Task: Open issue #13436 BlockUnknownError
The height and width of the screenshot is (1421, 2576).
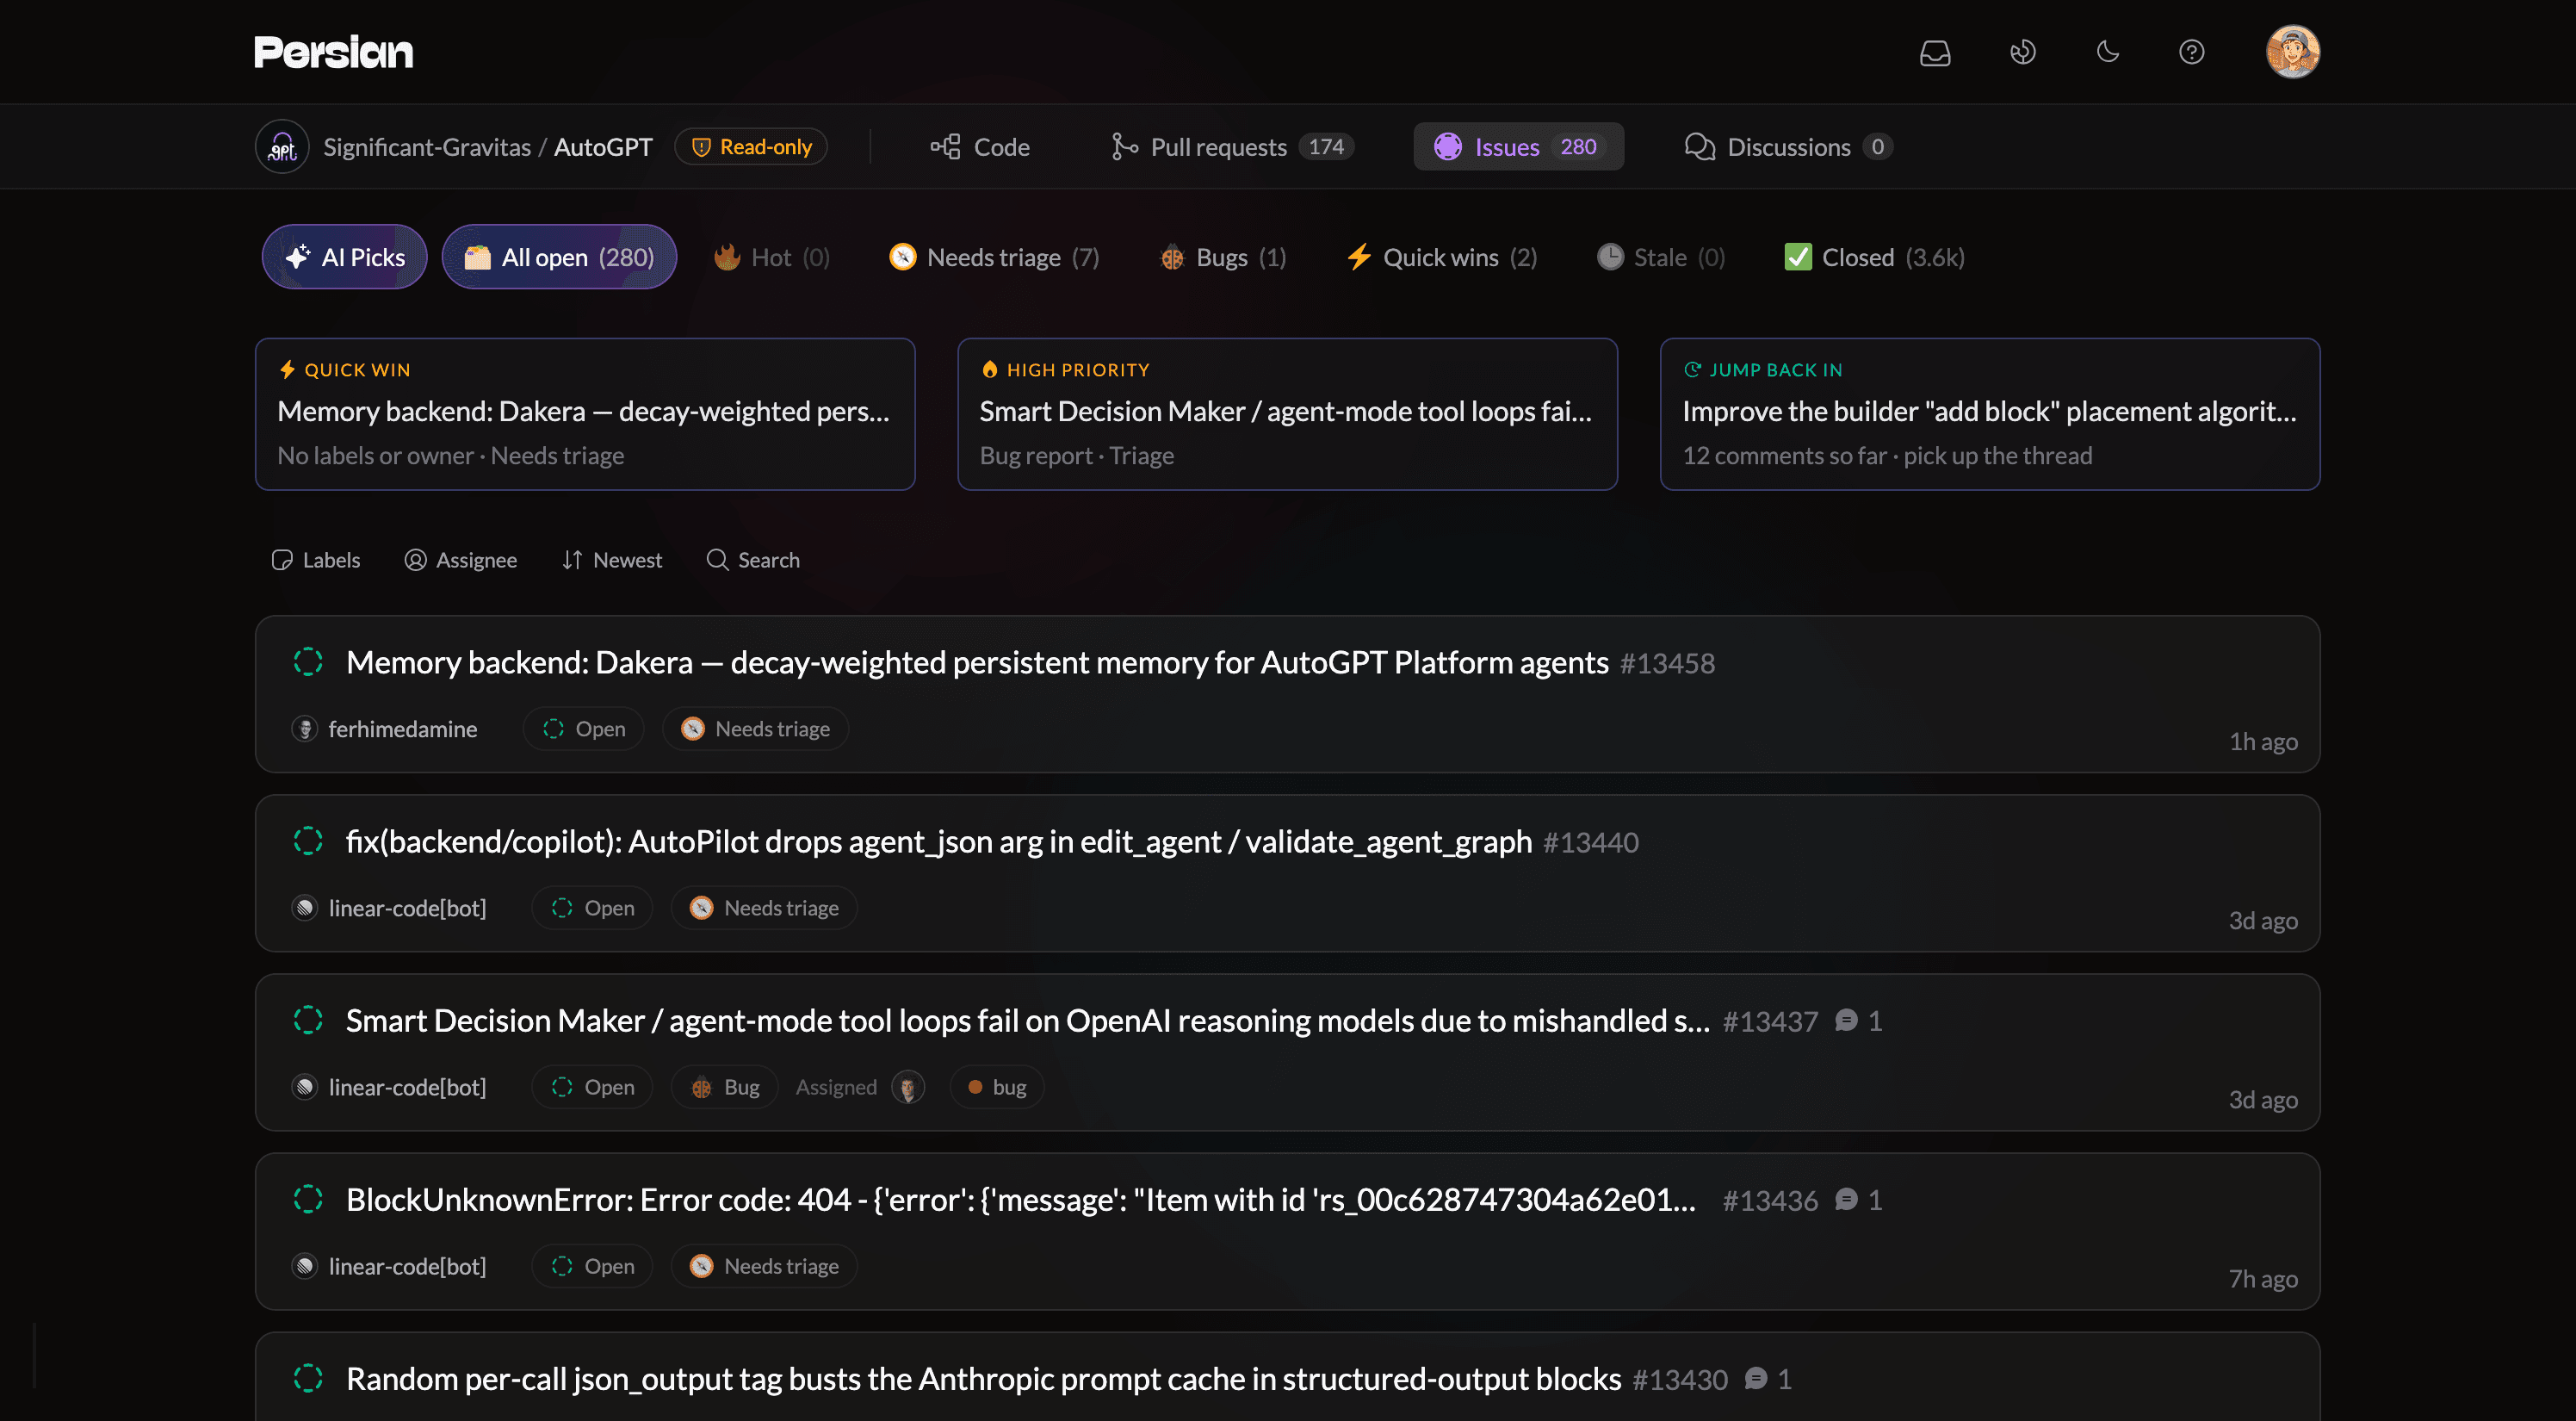Action: pyautogui.click(x=1021, y=1200)
